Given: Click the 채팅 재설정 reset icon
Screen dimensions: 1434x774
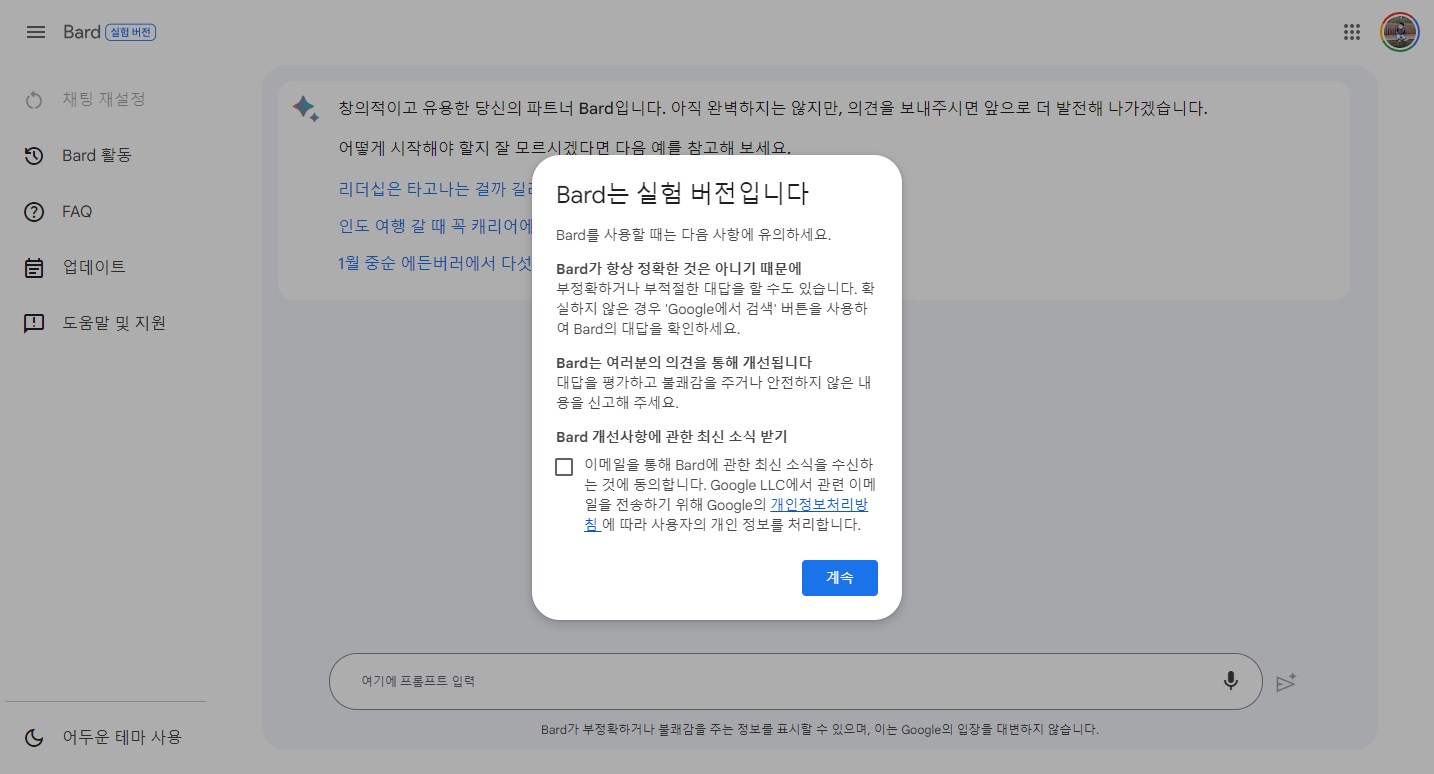Looking at the screenshot, I should coord(35,99).
